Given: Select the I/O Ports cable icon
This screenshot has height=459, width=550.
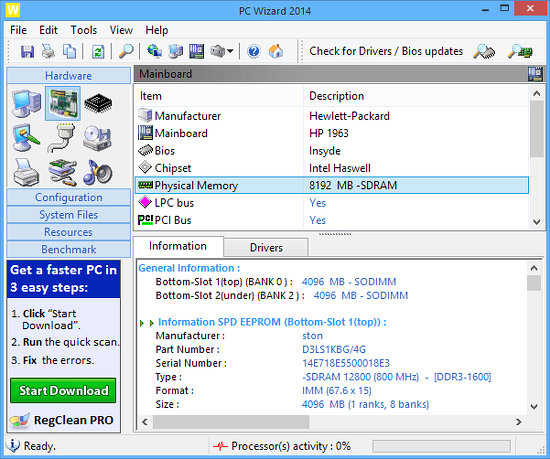Looking at the screenshot, I should click(x=62, y=138).
